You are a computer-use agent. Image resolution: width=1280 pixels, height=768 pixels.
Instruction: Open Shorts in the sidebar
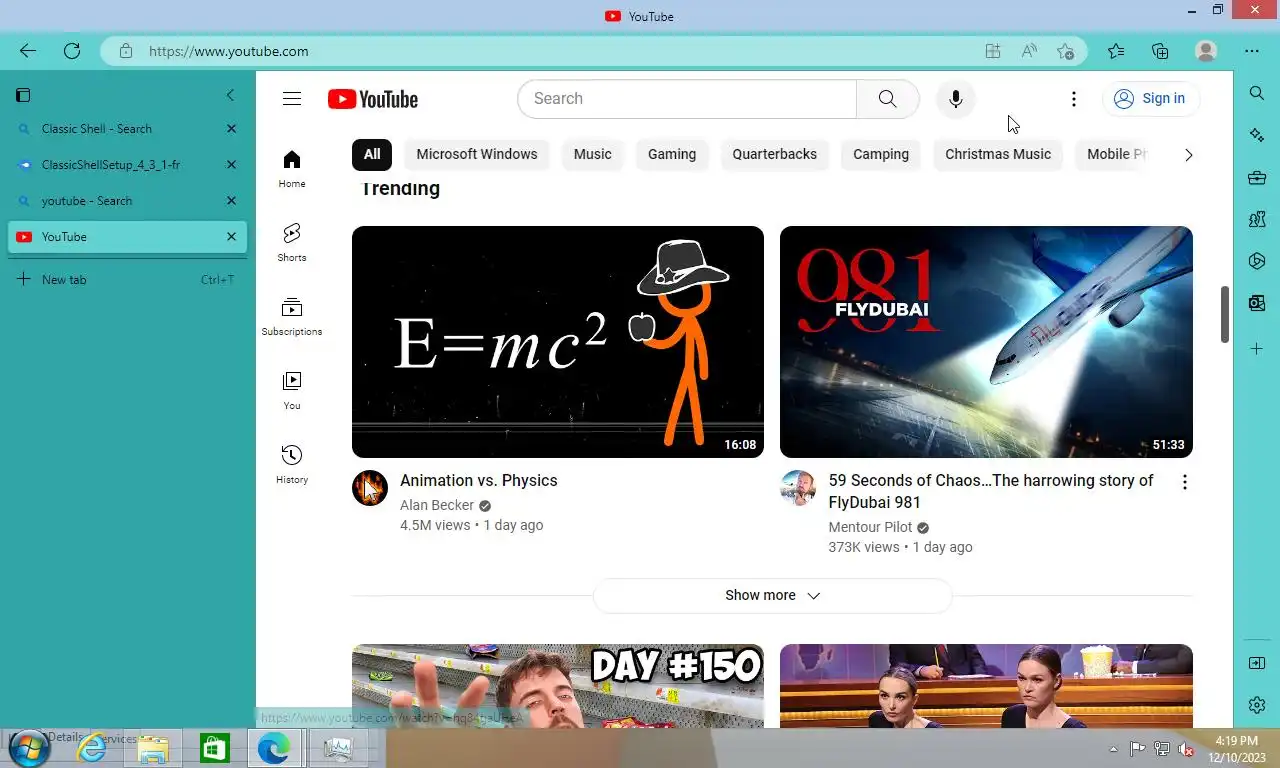pyautogui.click(x=292, y=243)
